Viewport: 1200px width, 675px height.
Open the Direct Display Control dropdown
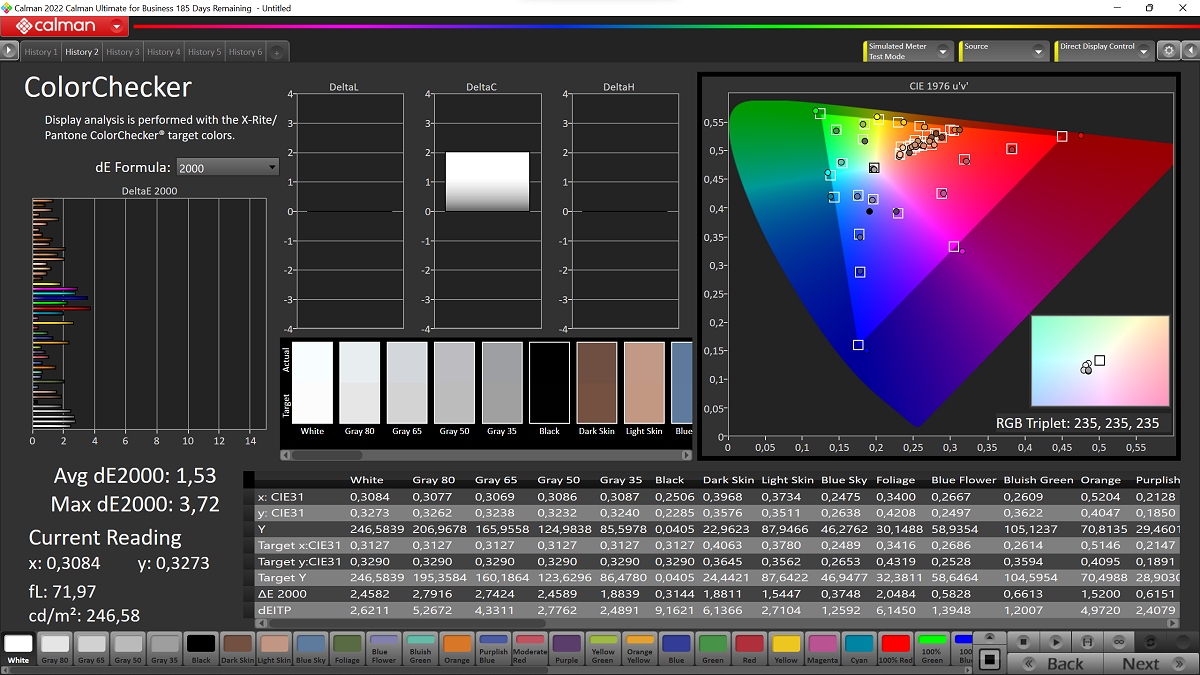click(1145, 51)
